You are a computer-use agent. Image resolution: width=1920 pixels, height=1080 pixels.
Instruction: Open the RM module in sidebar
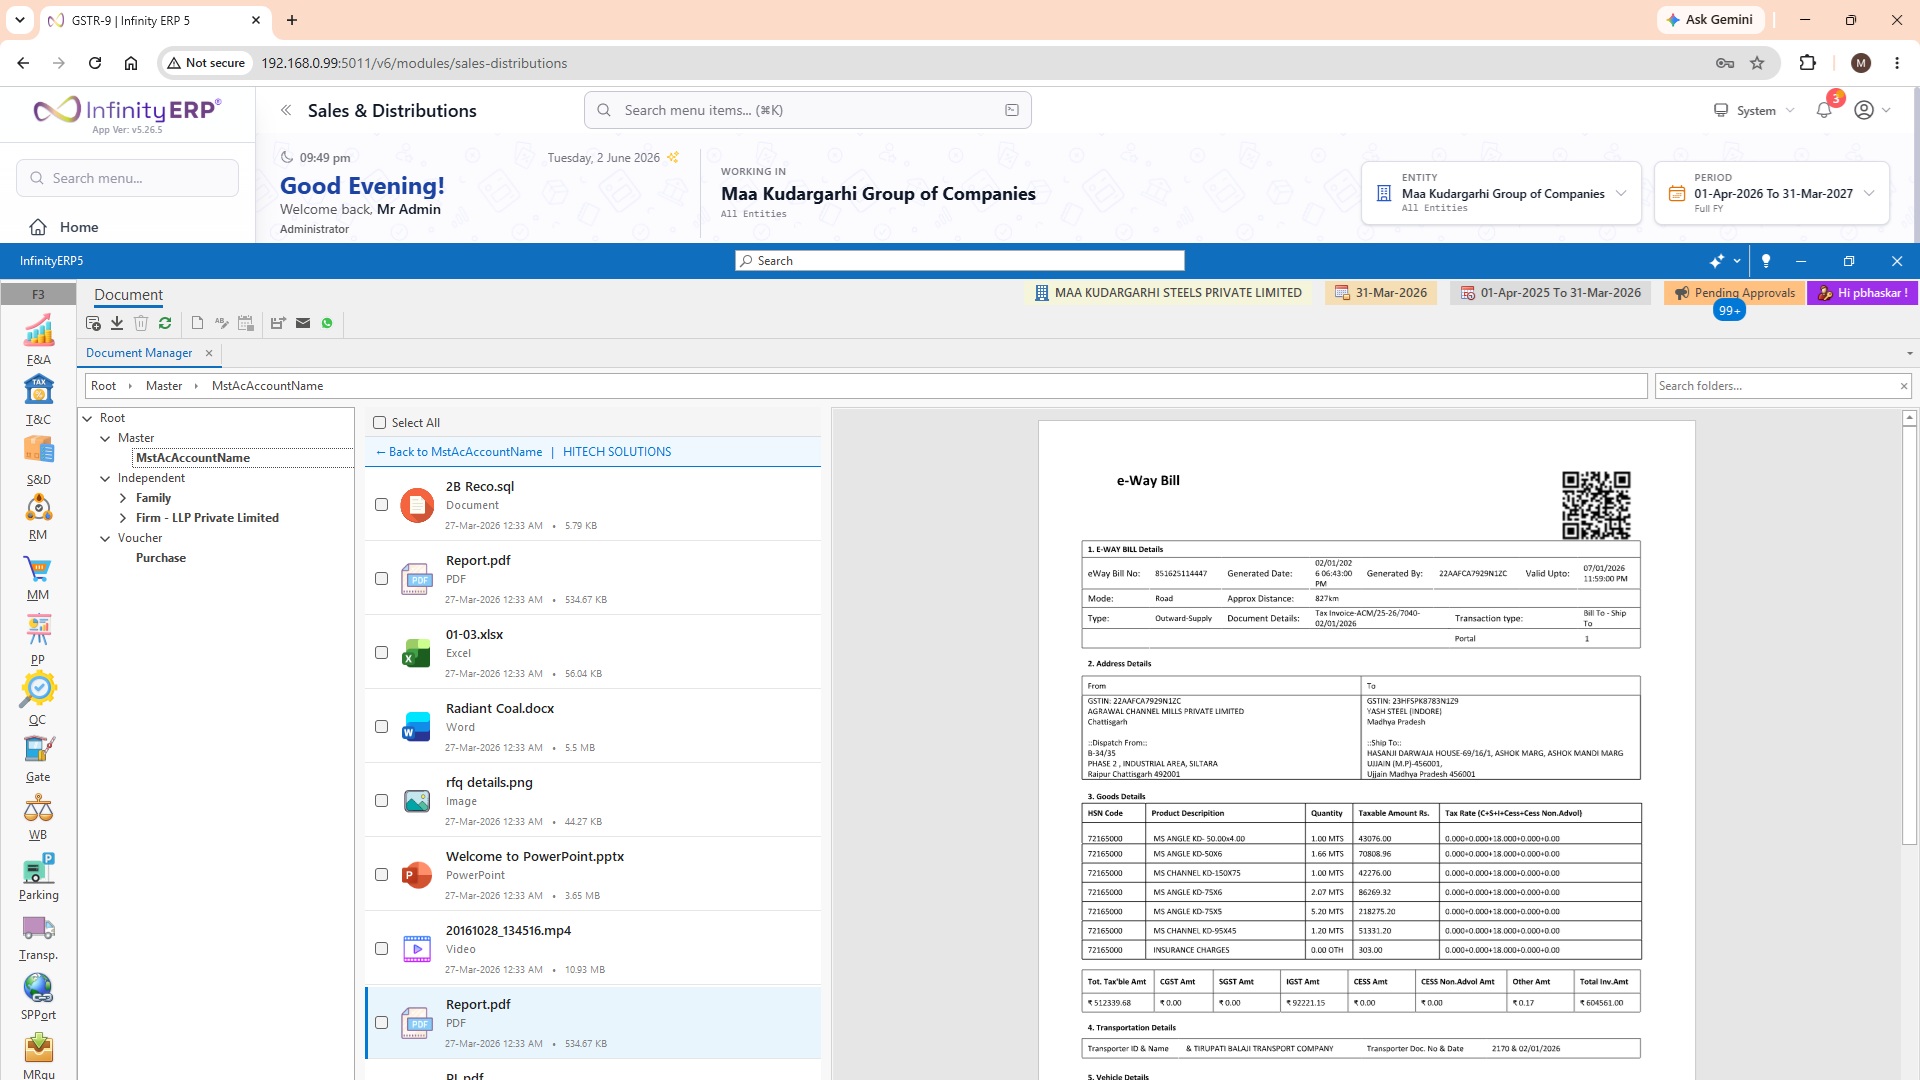pos(38,517)
